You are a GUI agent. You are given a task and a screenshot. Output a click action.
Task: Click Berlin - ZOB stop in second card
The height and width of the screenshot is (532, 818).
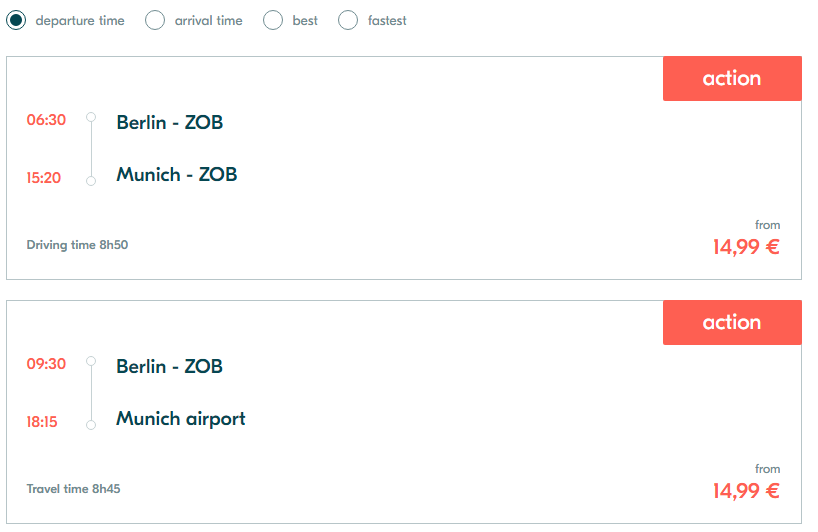[170, 366]
